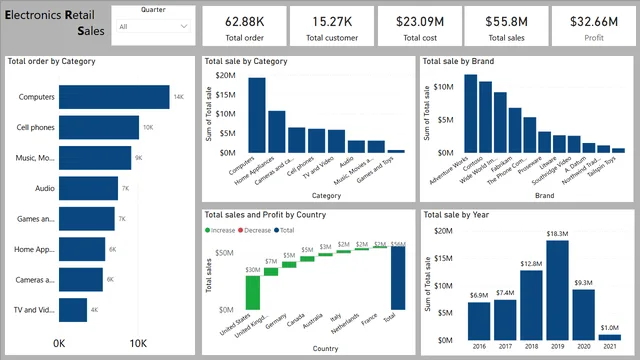Select the 2019 column showing $18.3M

pyautogui.click(x=557, y=290)
